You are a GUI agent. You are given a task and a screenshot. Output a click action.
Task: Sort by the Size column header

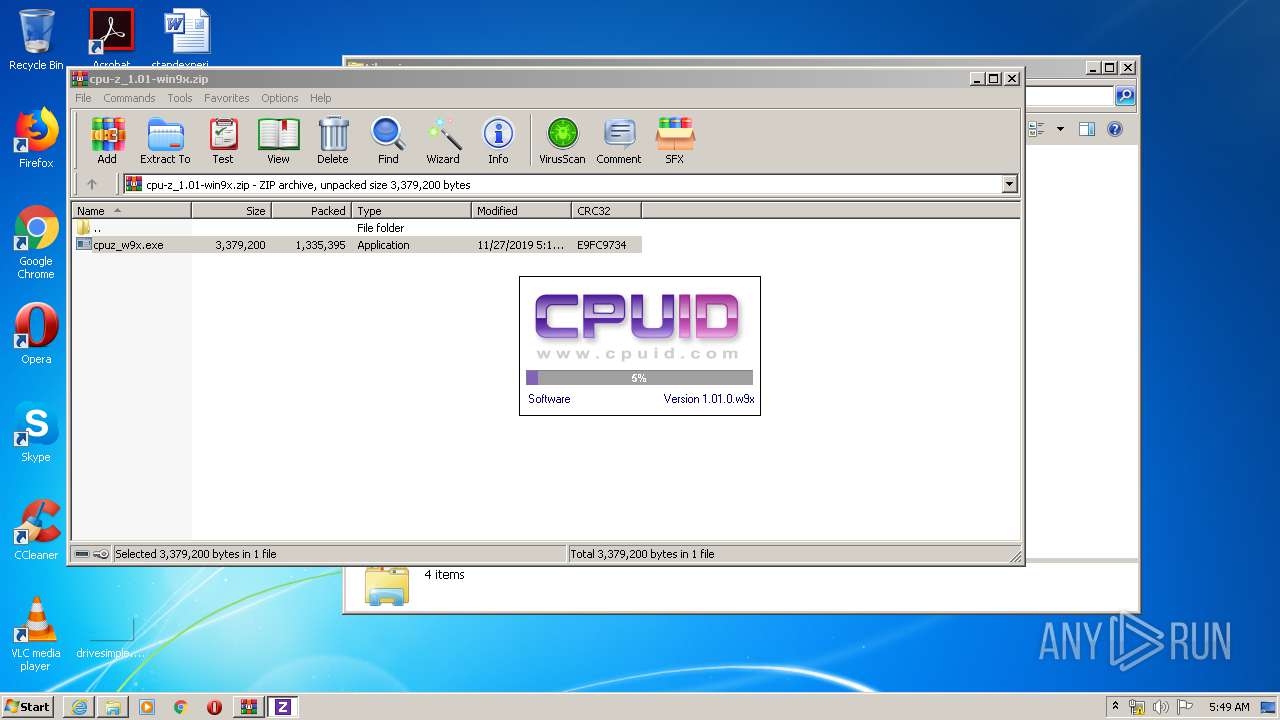(231, 211)
